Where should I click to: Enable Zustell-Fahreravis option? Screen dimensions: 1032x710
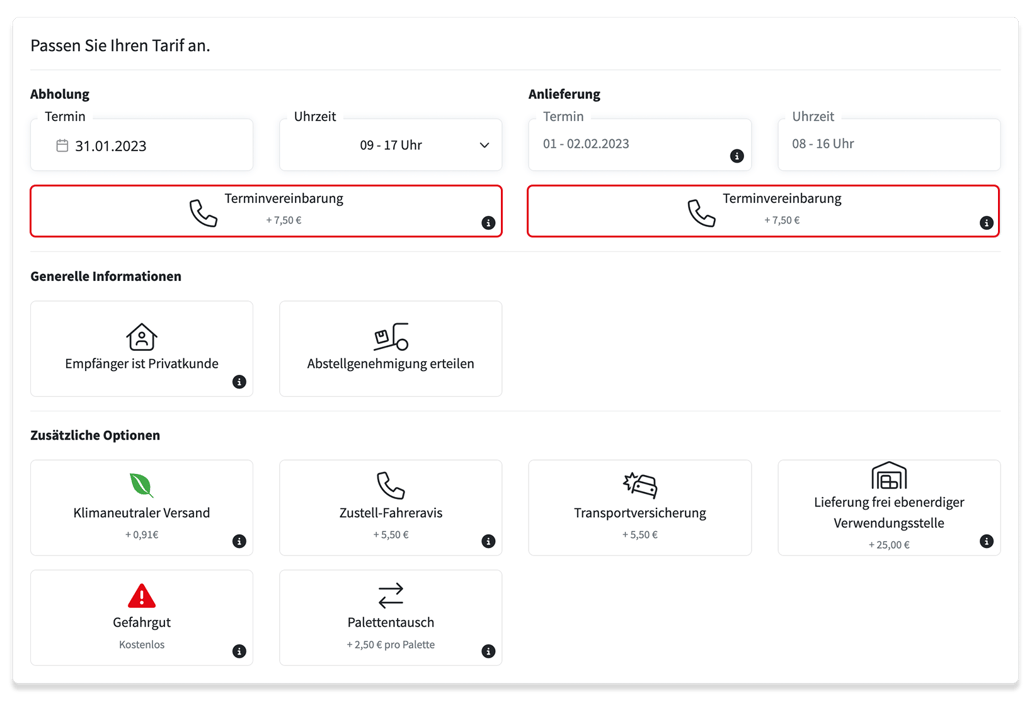391,507
